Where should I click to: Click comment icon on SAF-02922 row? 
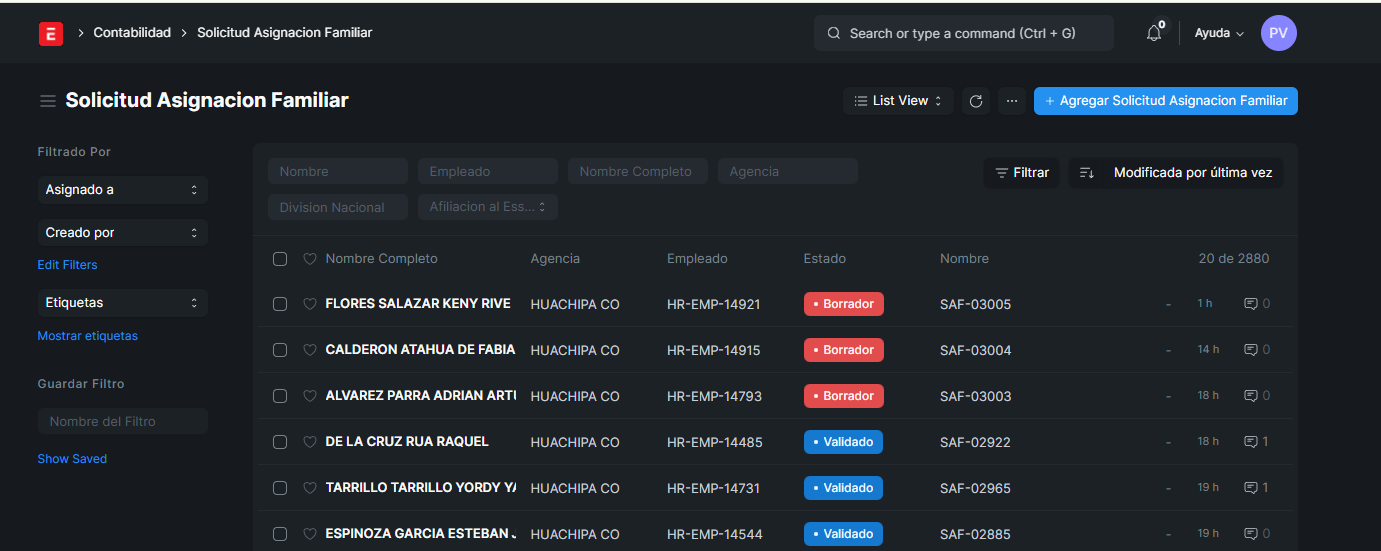pos(1251,442)
